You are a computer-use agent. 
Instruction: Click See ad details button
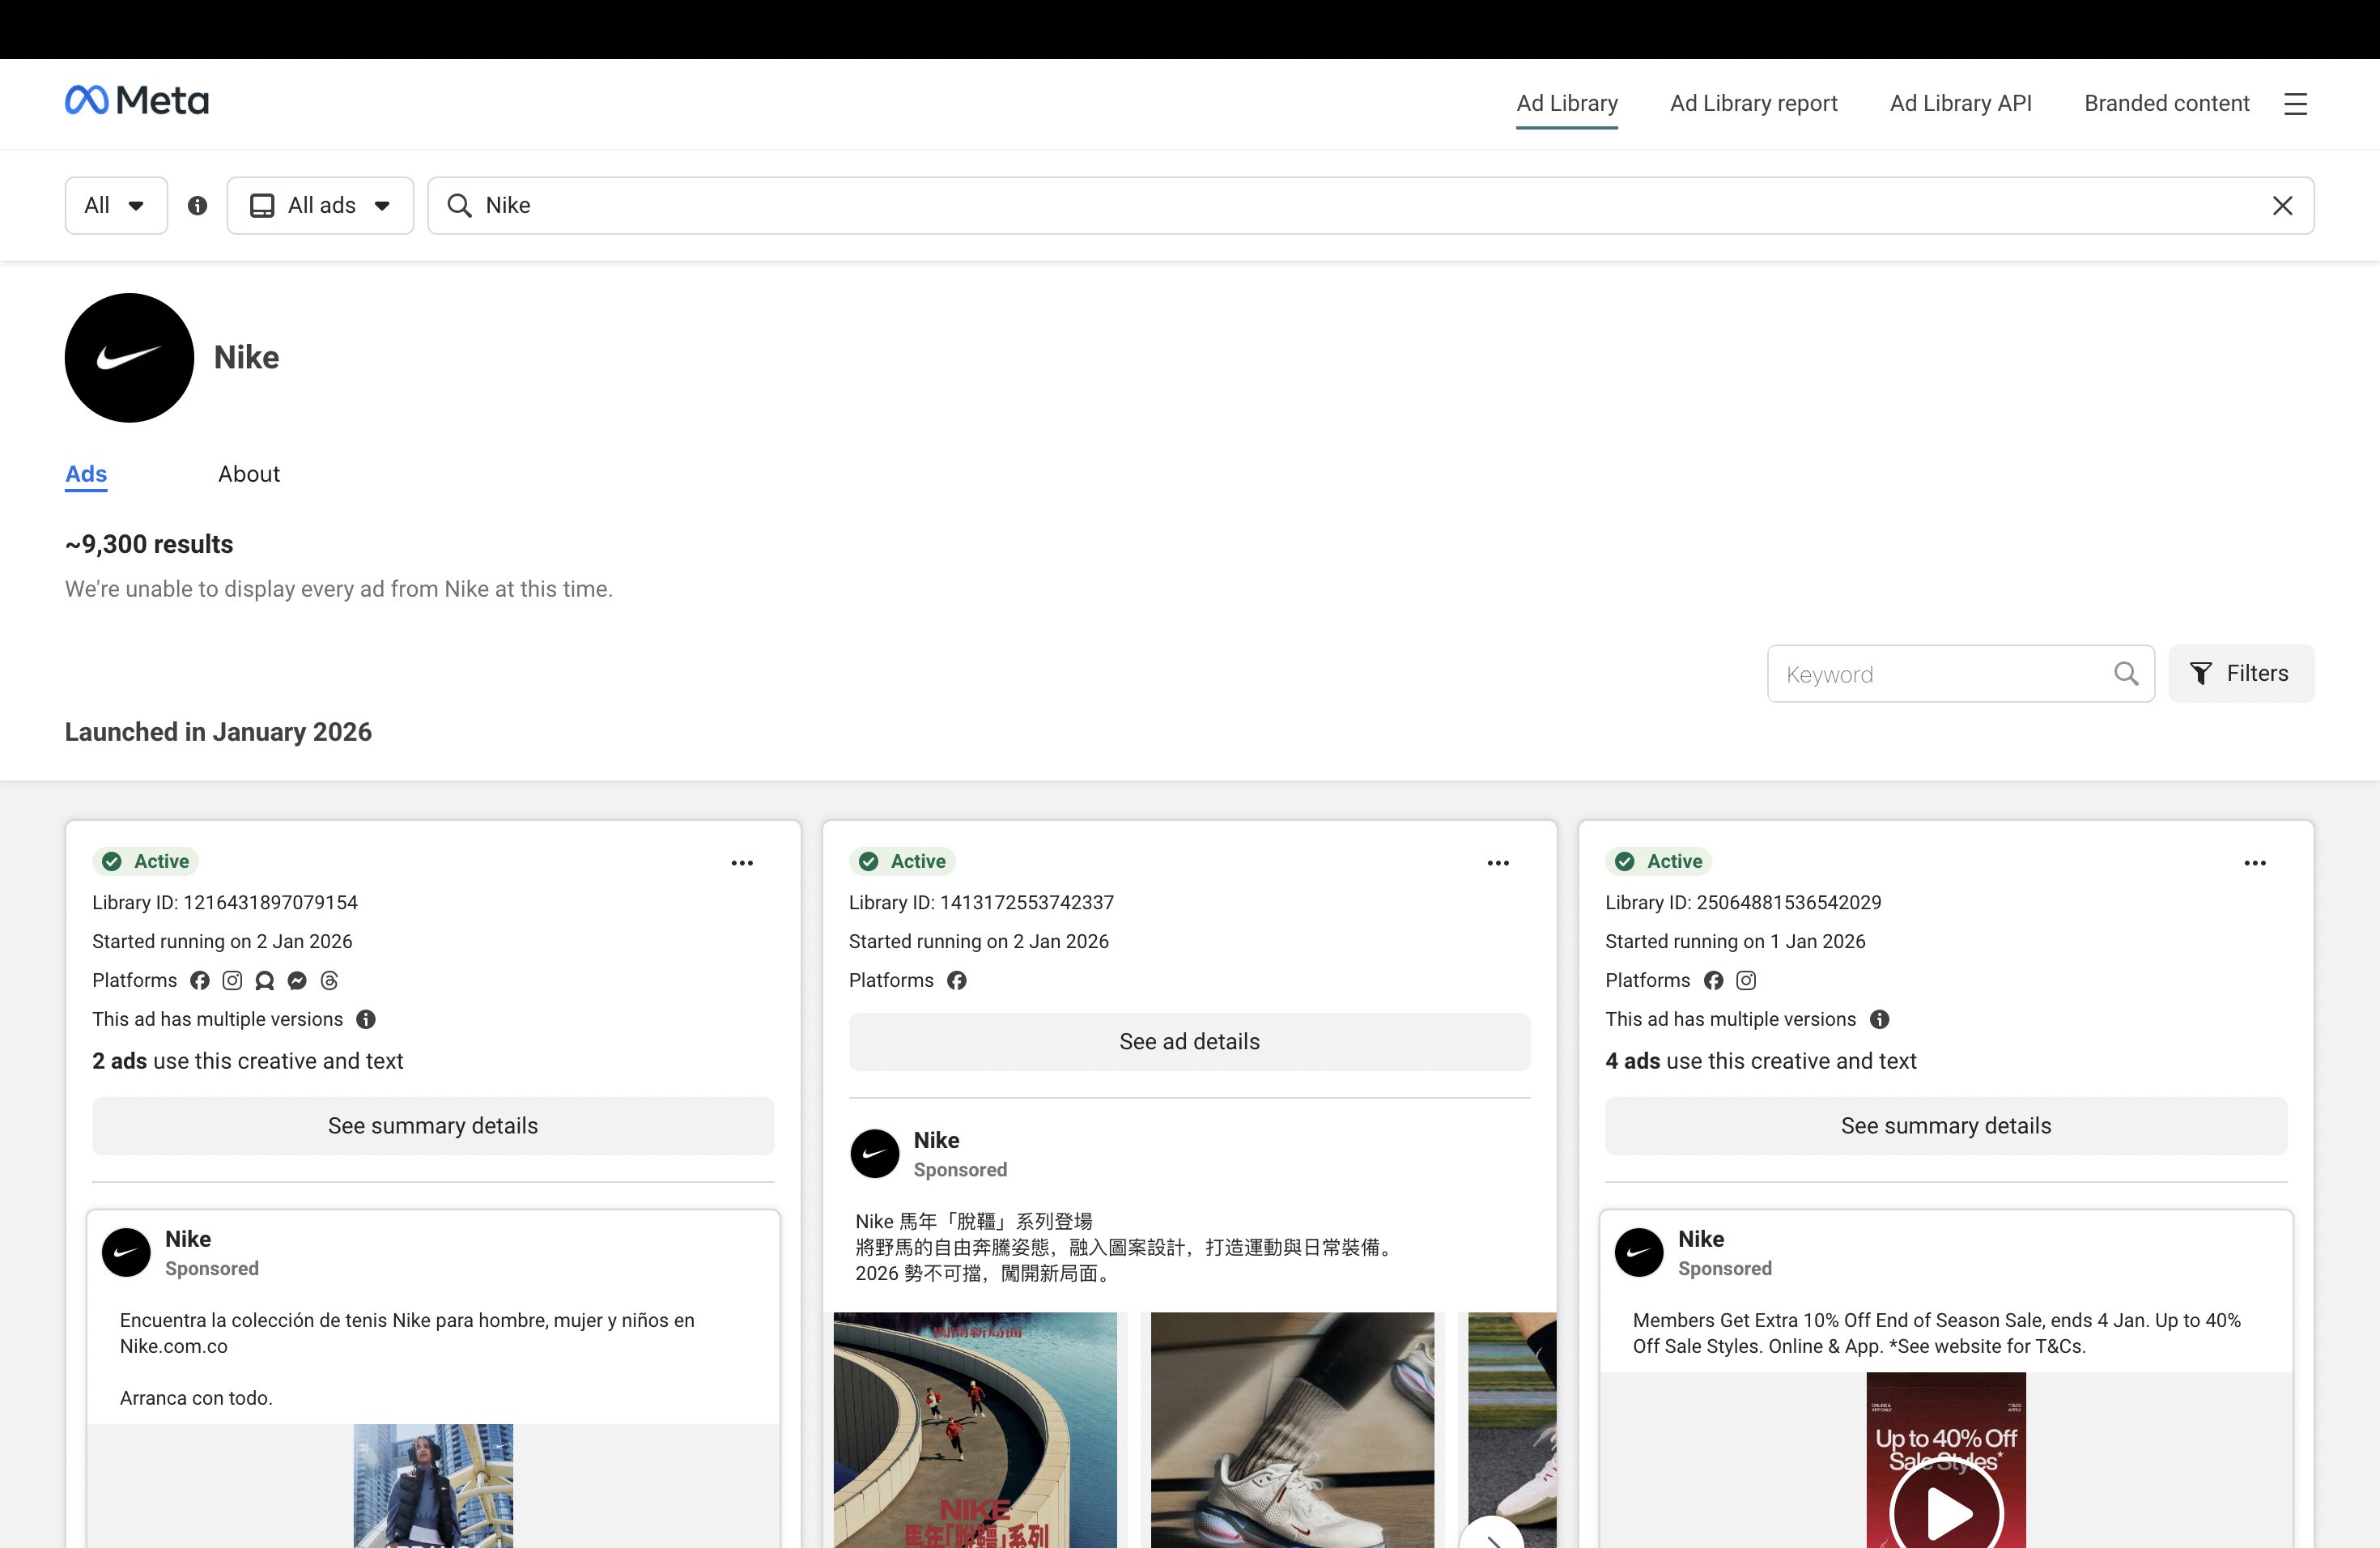[x=1188, y=1042]
